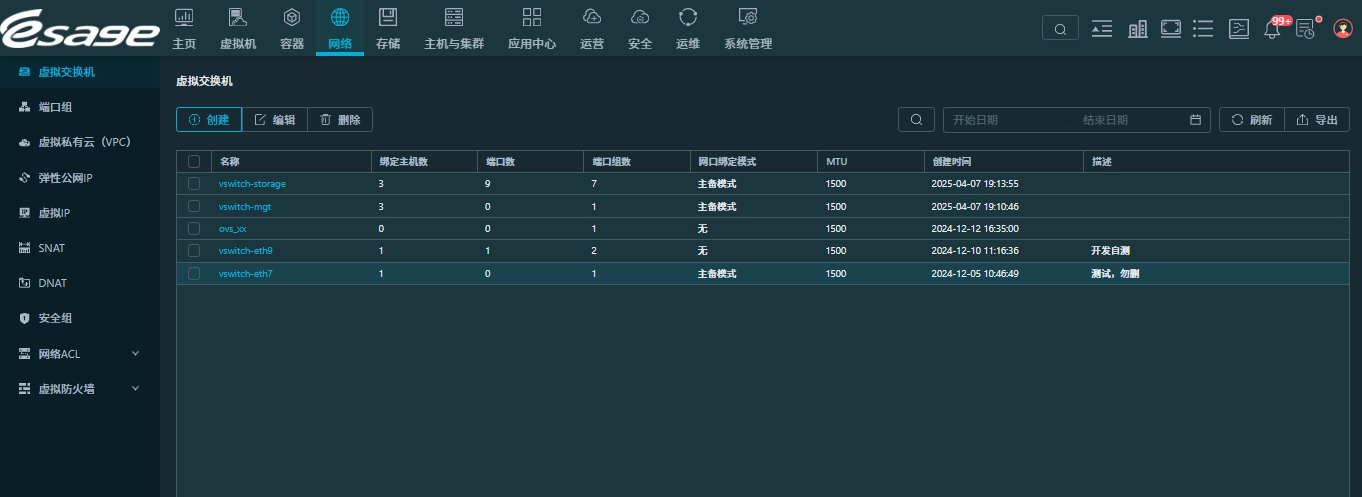Click the collapse-menu indent icon in header
This screenshot has height=497, width=1362.
(1101, 28)
